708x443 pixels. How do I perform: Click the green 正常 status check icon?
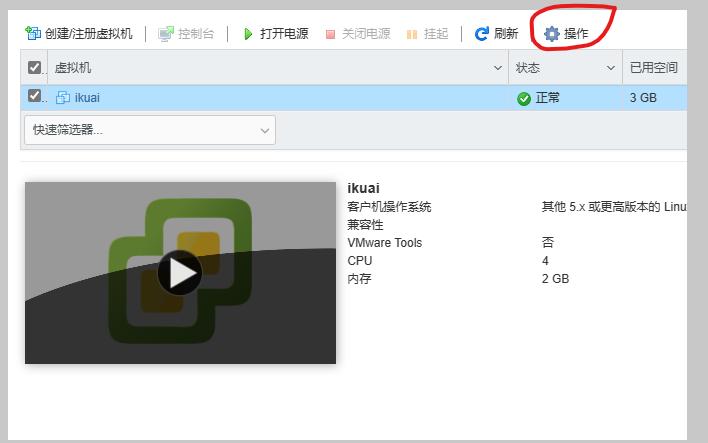coord(524,98)
